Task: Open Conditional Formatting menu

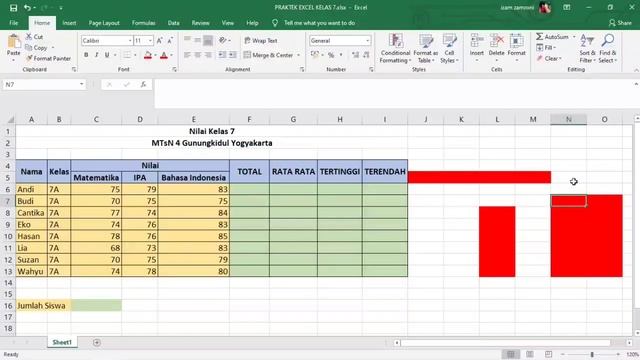Action: point(395,49)
